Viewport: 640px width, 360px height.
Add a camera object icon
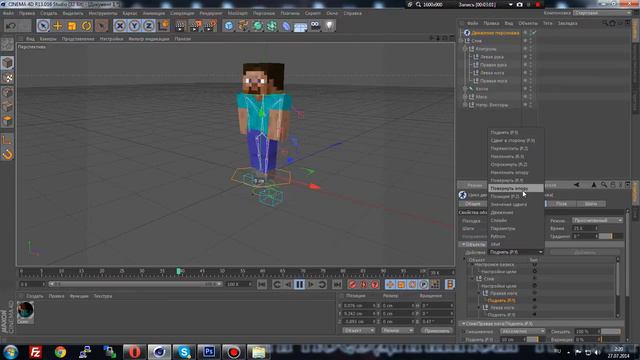point(315,26)
